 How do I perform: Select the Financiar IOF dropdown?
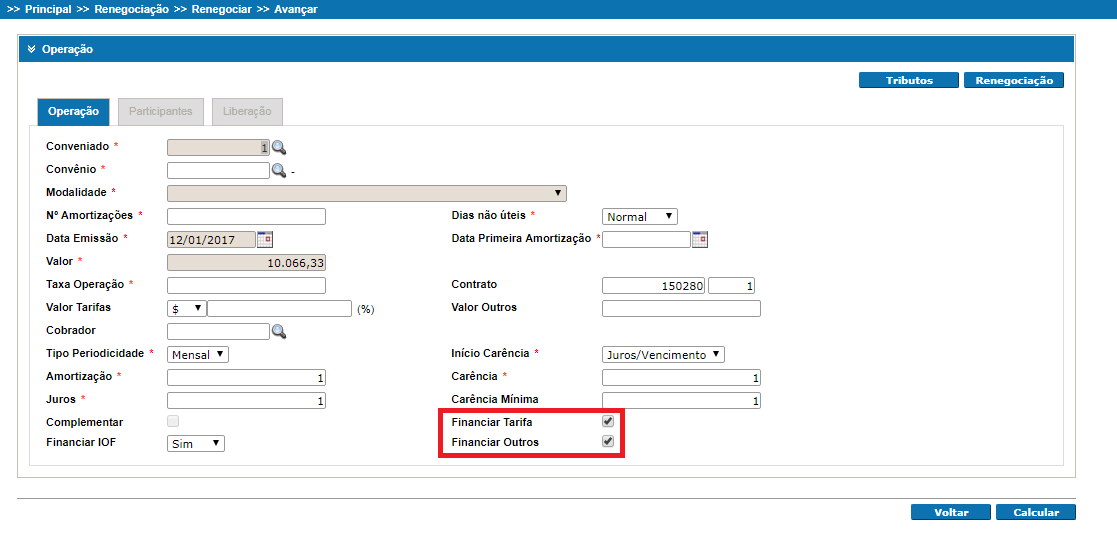tap(196, 444)
